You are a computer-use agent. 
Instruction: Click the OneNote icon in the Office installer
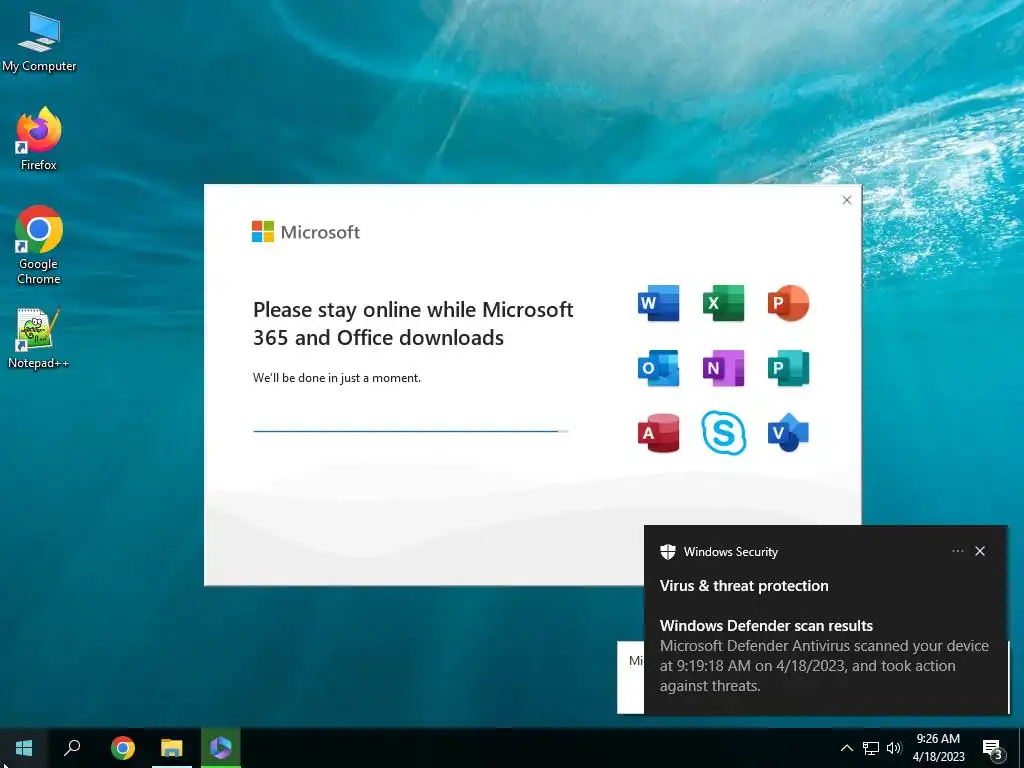pos(724,368)
